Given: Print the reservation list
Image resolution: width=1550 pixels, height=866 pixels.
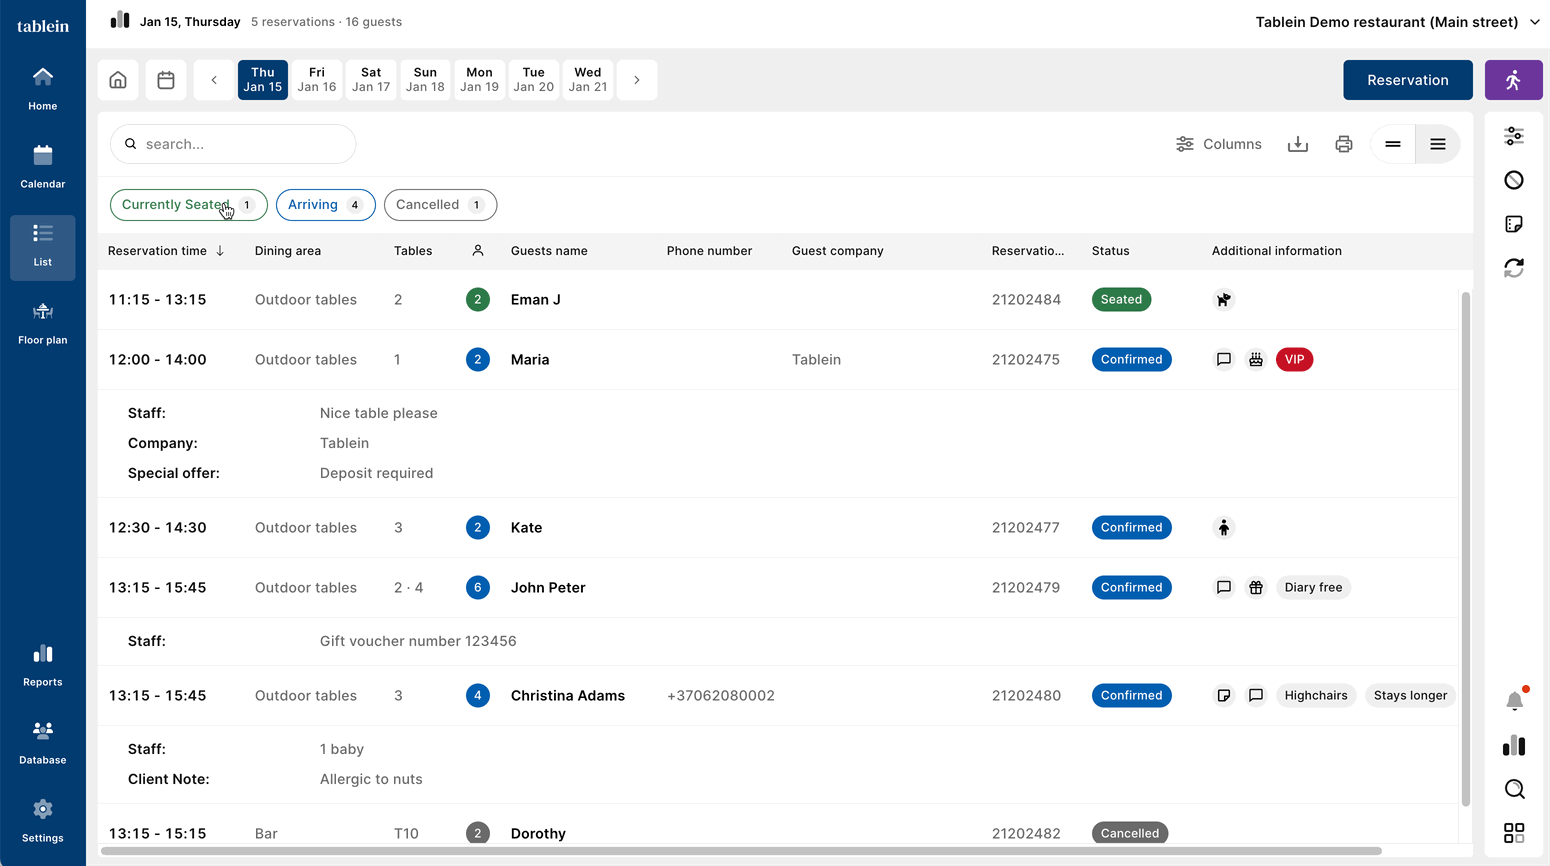Looking at the screenshot, I should 1343,144.
